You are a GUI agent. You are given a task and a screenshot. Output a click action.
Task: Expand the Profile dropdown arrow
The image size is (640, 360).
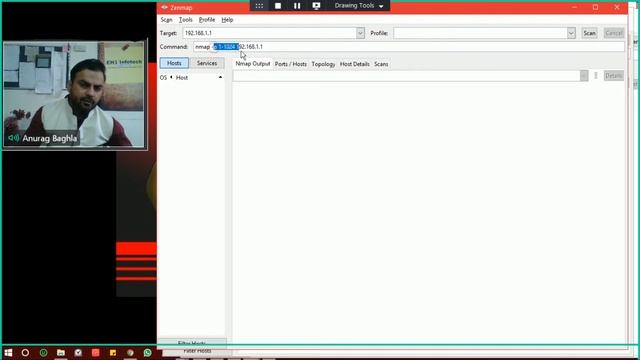pyautogui.click(x=571, y=33)
